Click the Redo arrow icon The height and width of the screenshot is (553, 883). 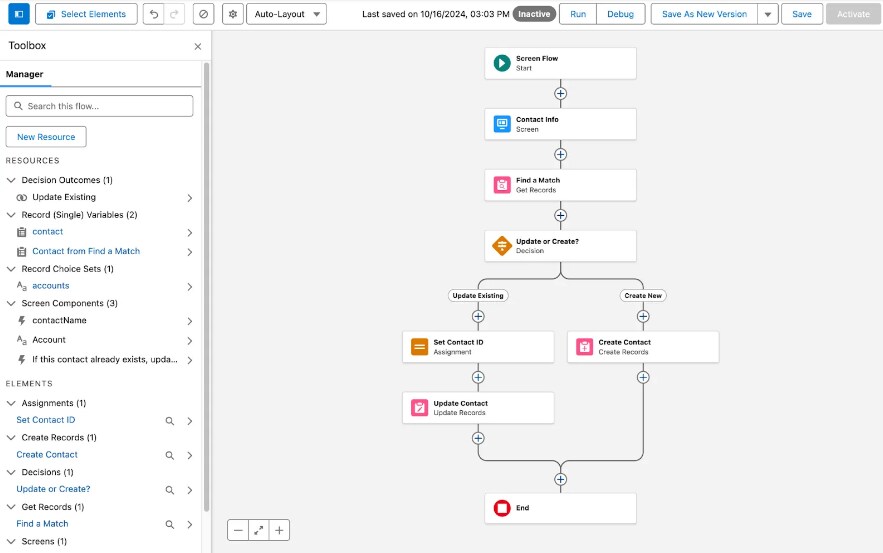click(174, 14)
